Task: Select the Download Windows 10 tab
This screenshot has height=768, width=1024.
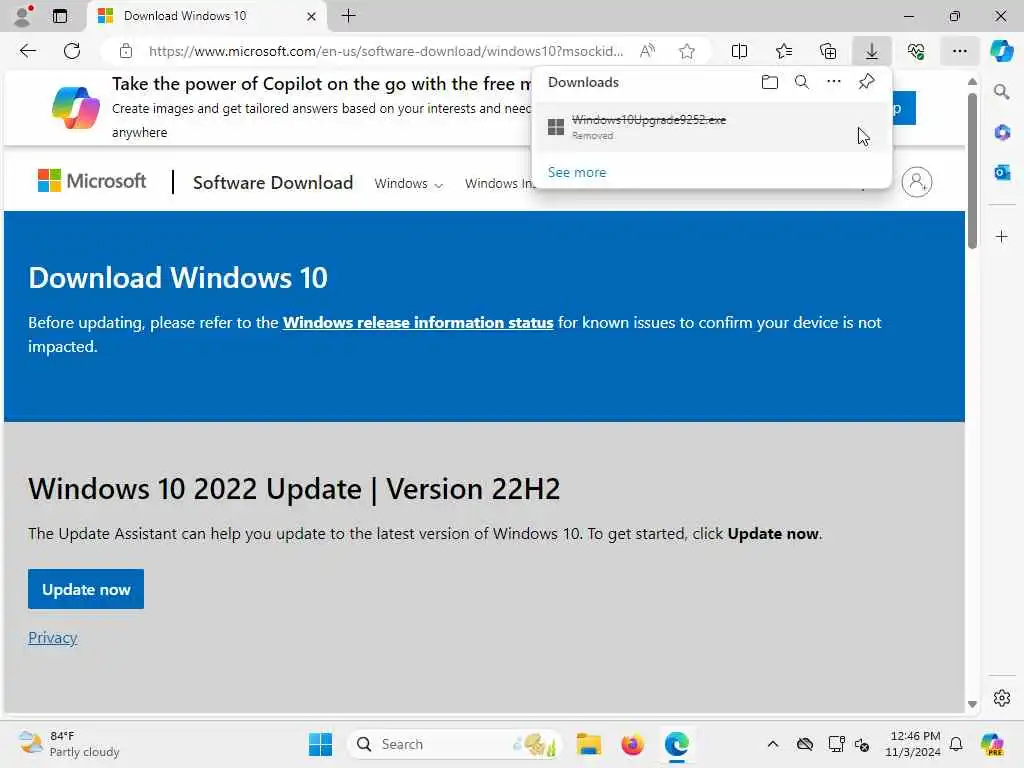Action: [x=207, y=16]
